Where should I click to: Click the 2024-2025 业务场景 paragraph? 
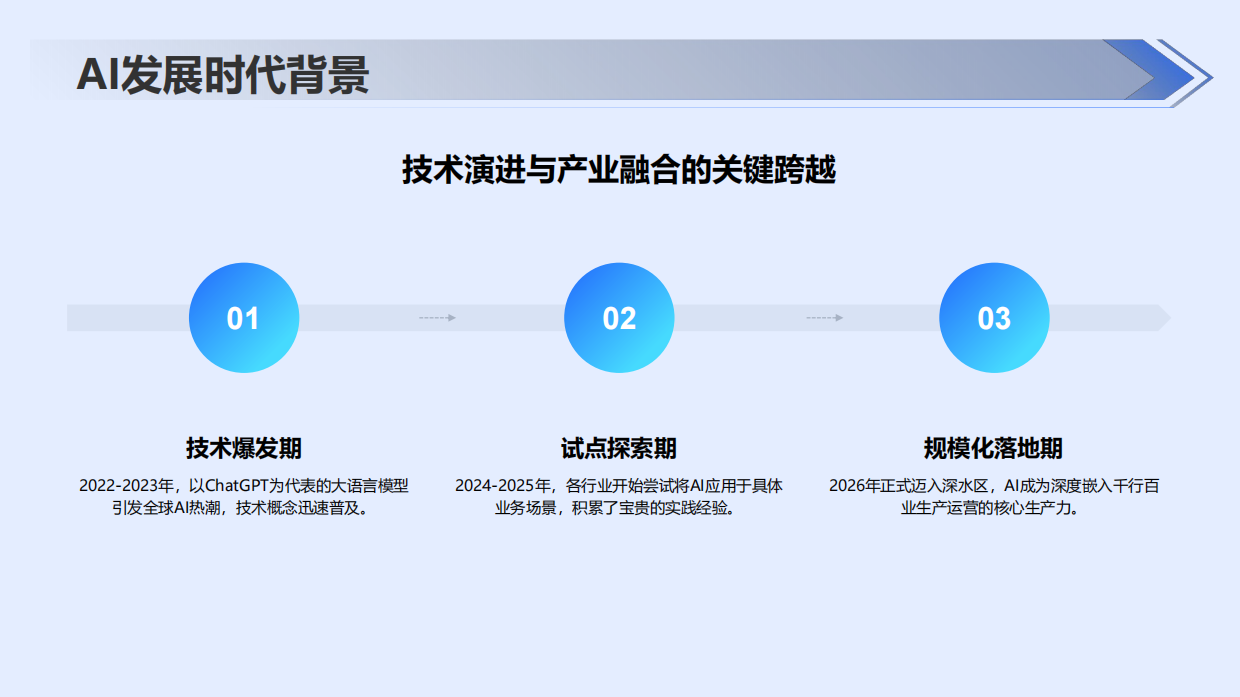618,497
